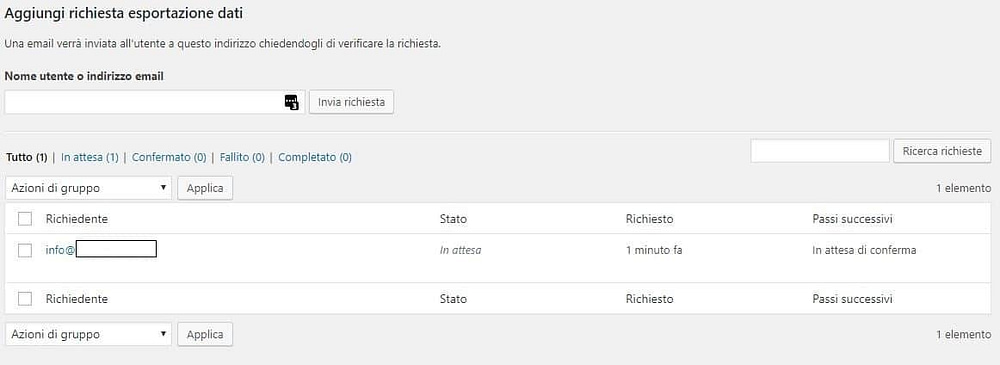
Task: Sort by the Richiedente column header
Action: (x=77, y=219)
